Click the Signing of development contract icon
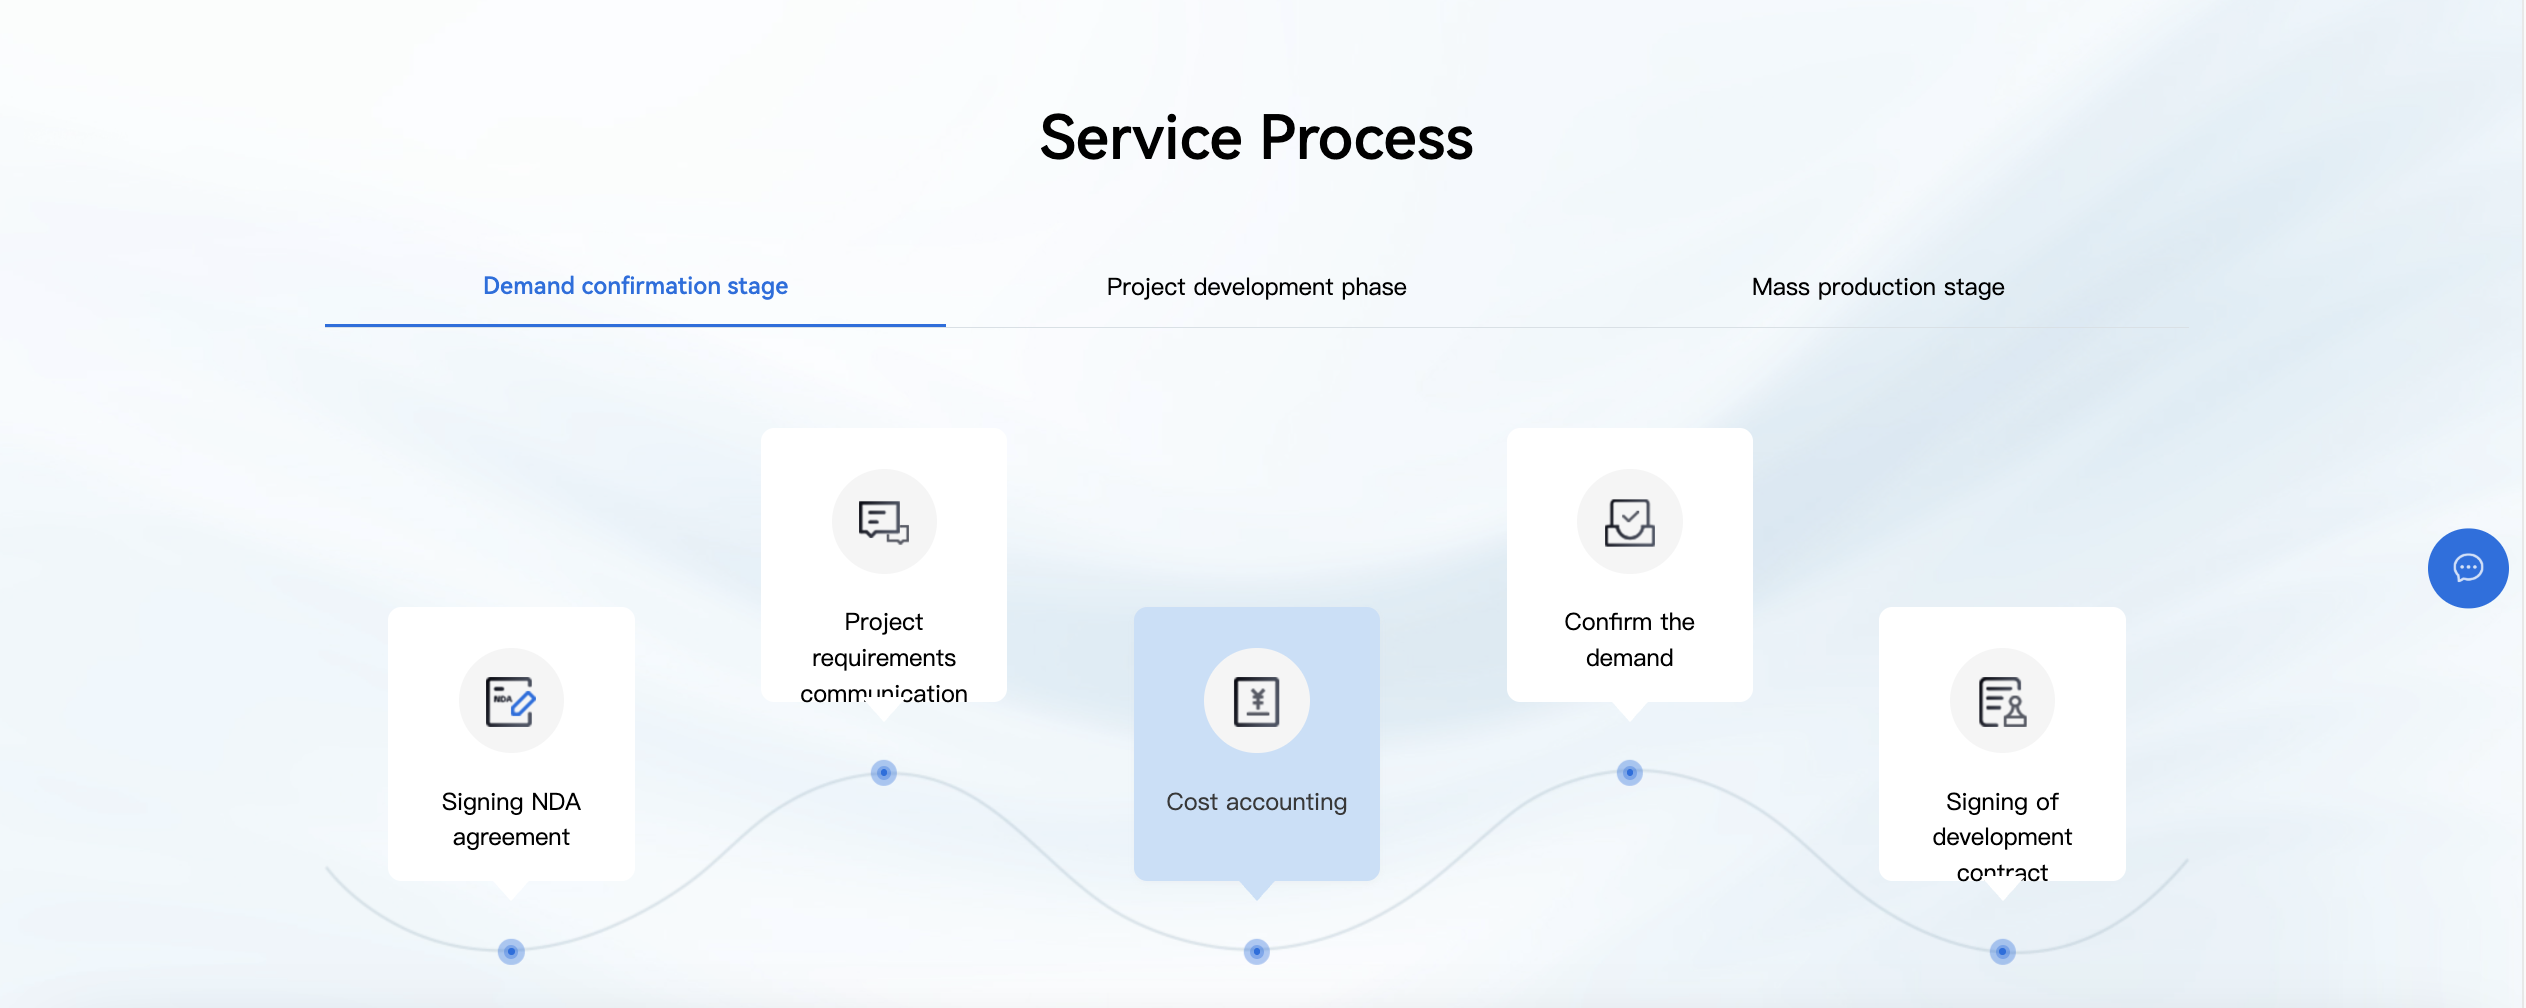Screen dimensions: 2526x1008 [2002, 701]
